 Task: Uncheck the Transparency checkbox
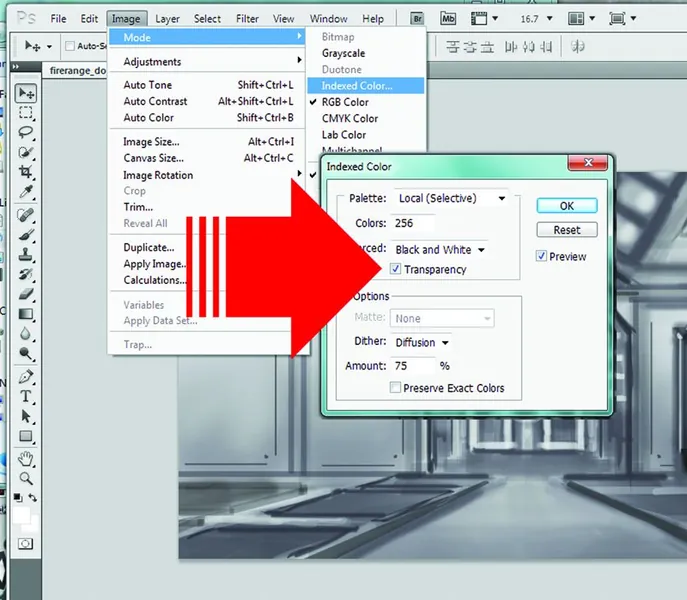coord(395,269)
